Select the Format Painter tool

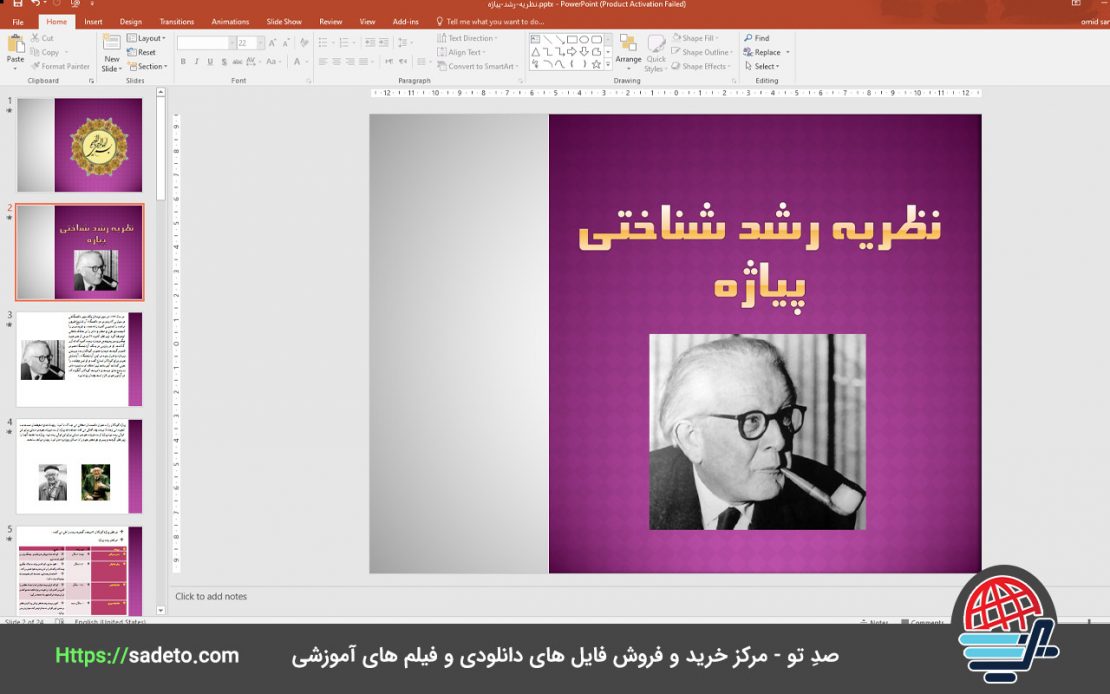tap(60, 67)
